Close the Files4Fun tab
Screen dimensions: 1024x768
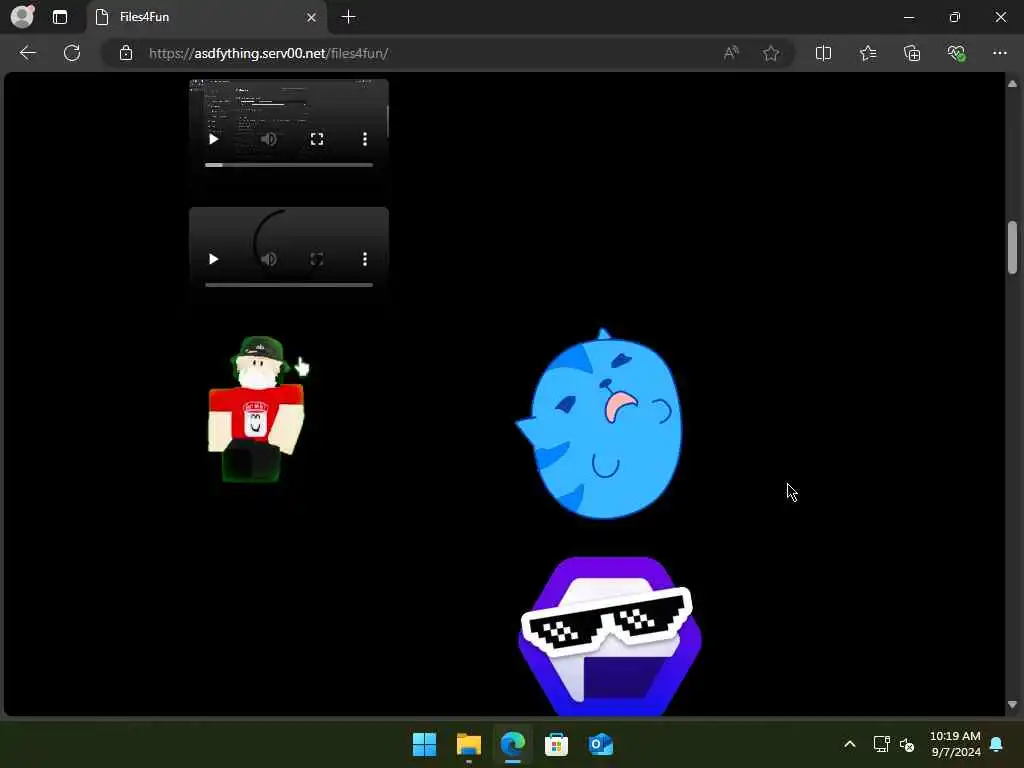coord(312,18)
